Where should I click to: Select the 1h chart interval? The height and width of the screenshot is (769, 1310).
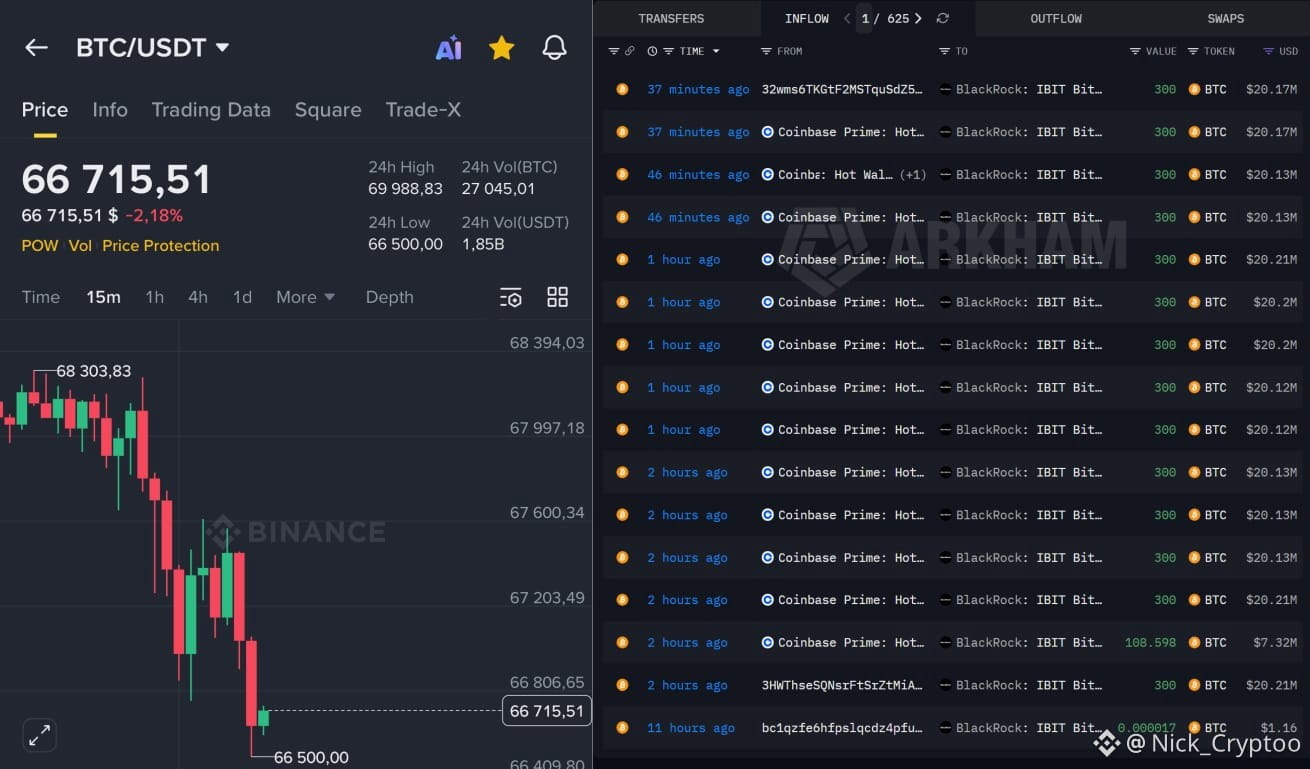coord(154,297)
